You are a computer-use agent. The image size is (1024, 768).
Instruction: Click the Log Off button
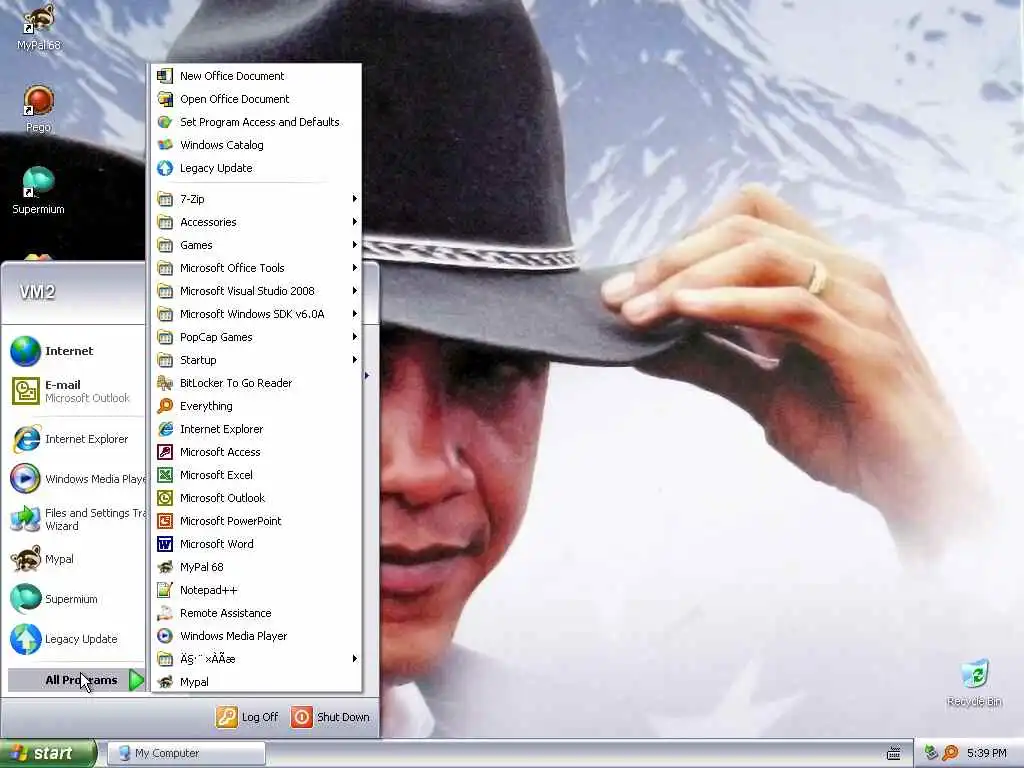248,717
